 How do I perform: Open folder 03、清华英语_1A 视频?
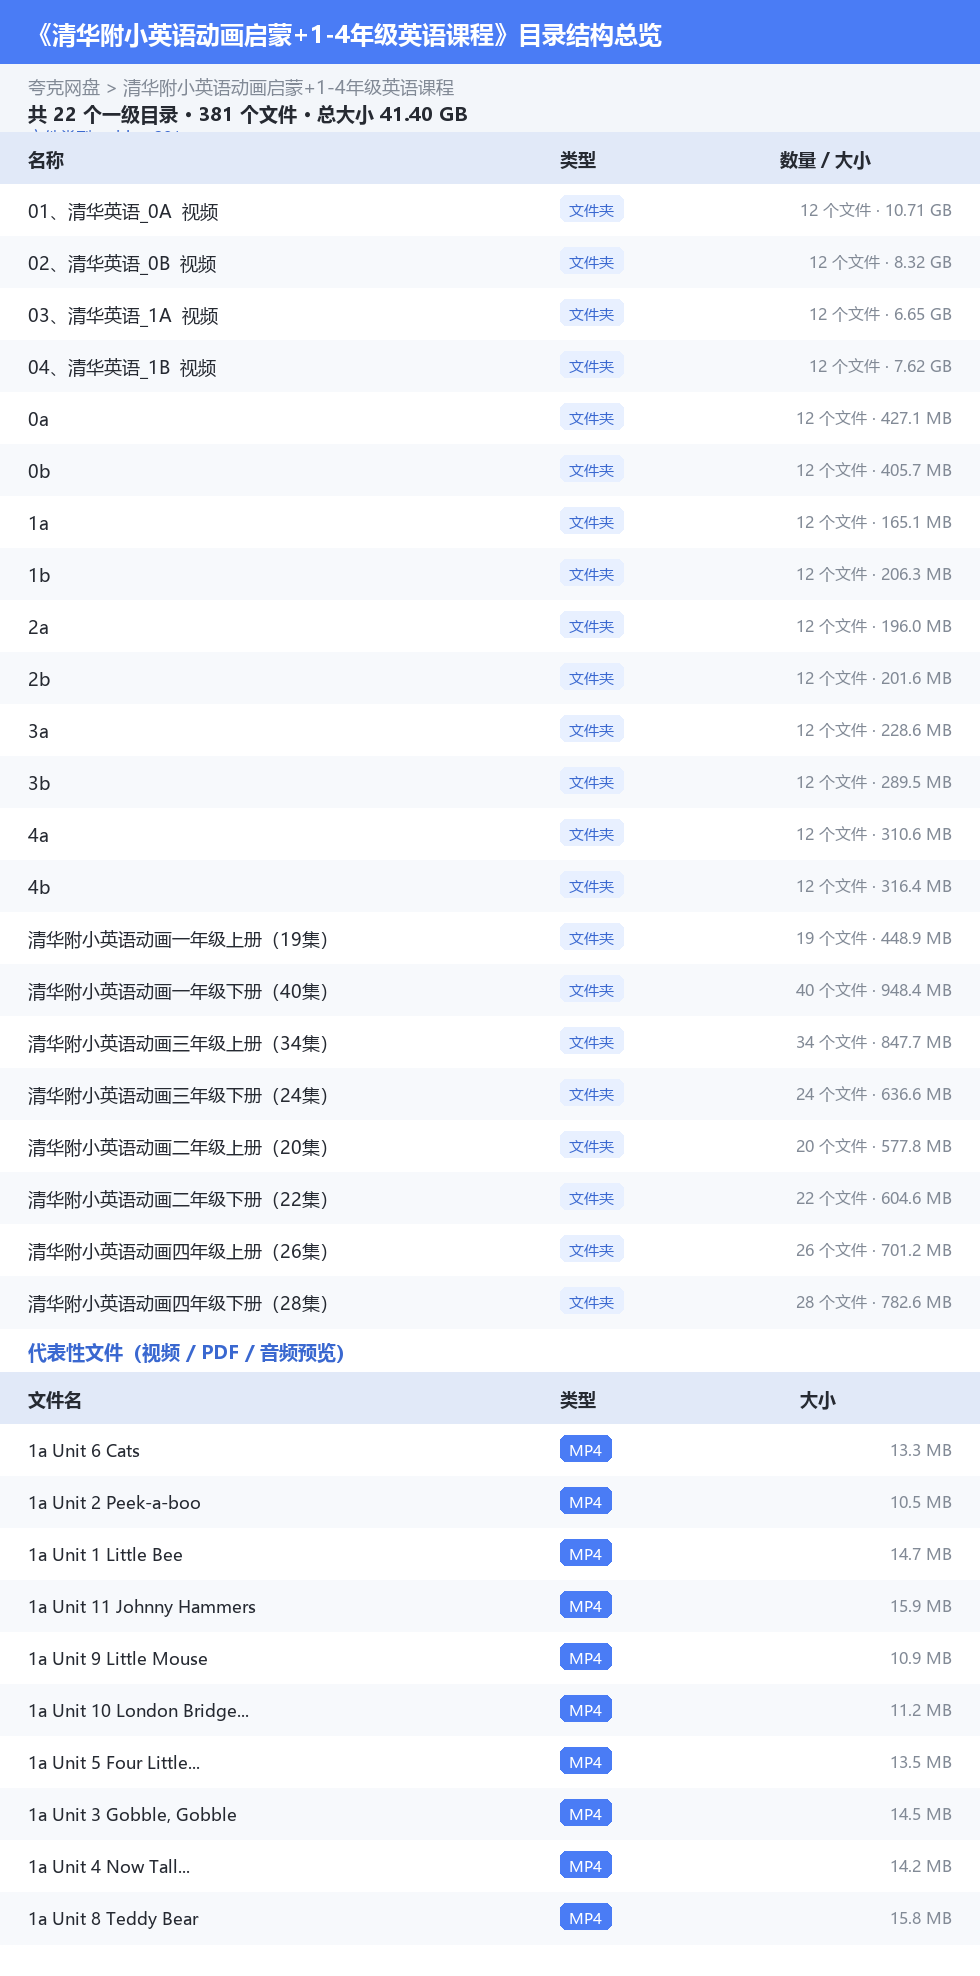(123, 315)
